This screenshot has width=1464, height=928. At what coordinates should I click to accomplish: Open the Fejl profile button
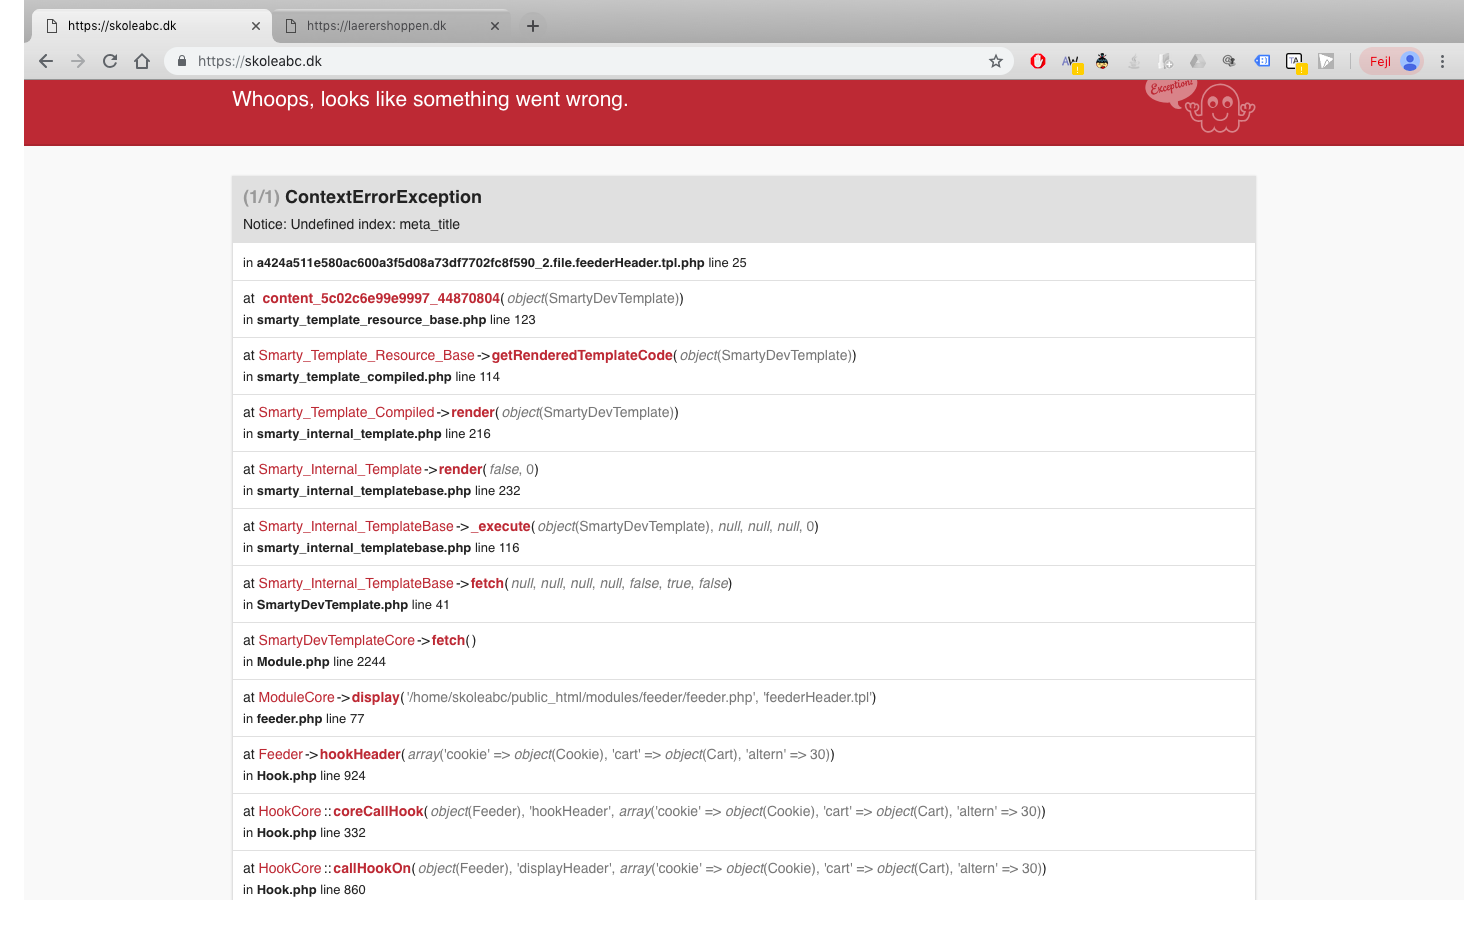(x=1391, y=61)
